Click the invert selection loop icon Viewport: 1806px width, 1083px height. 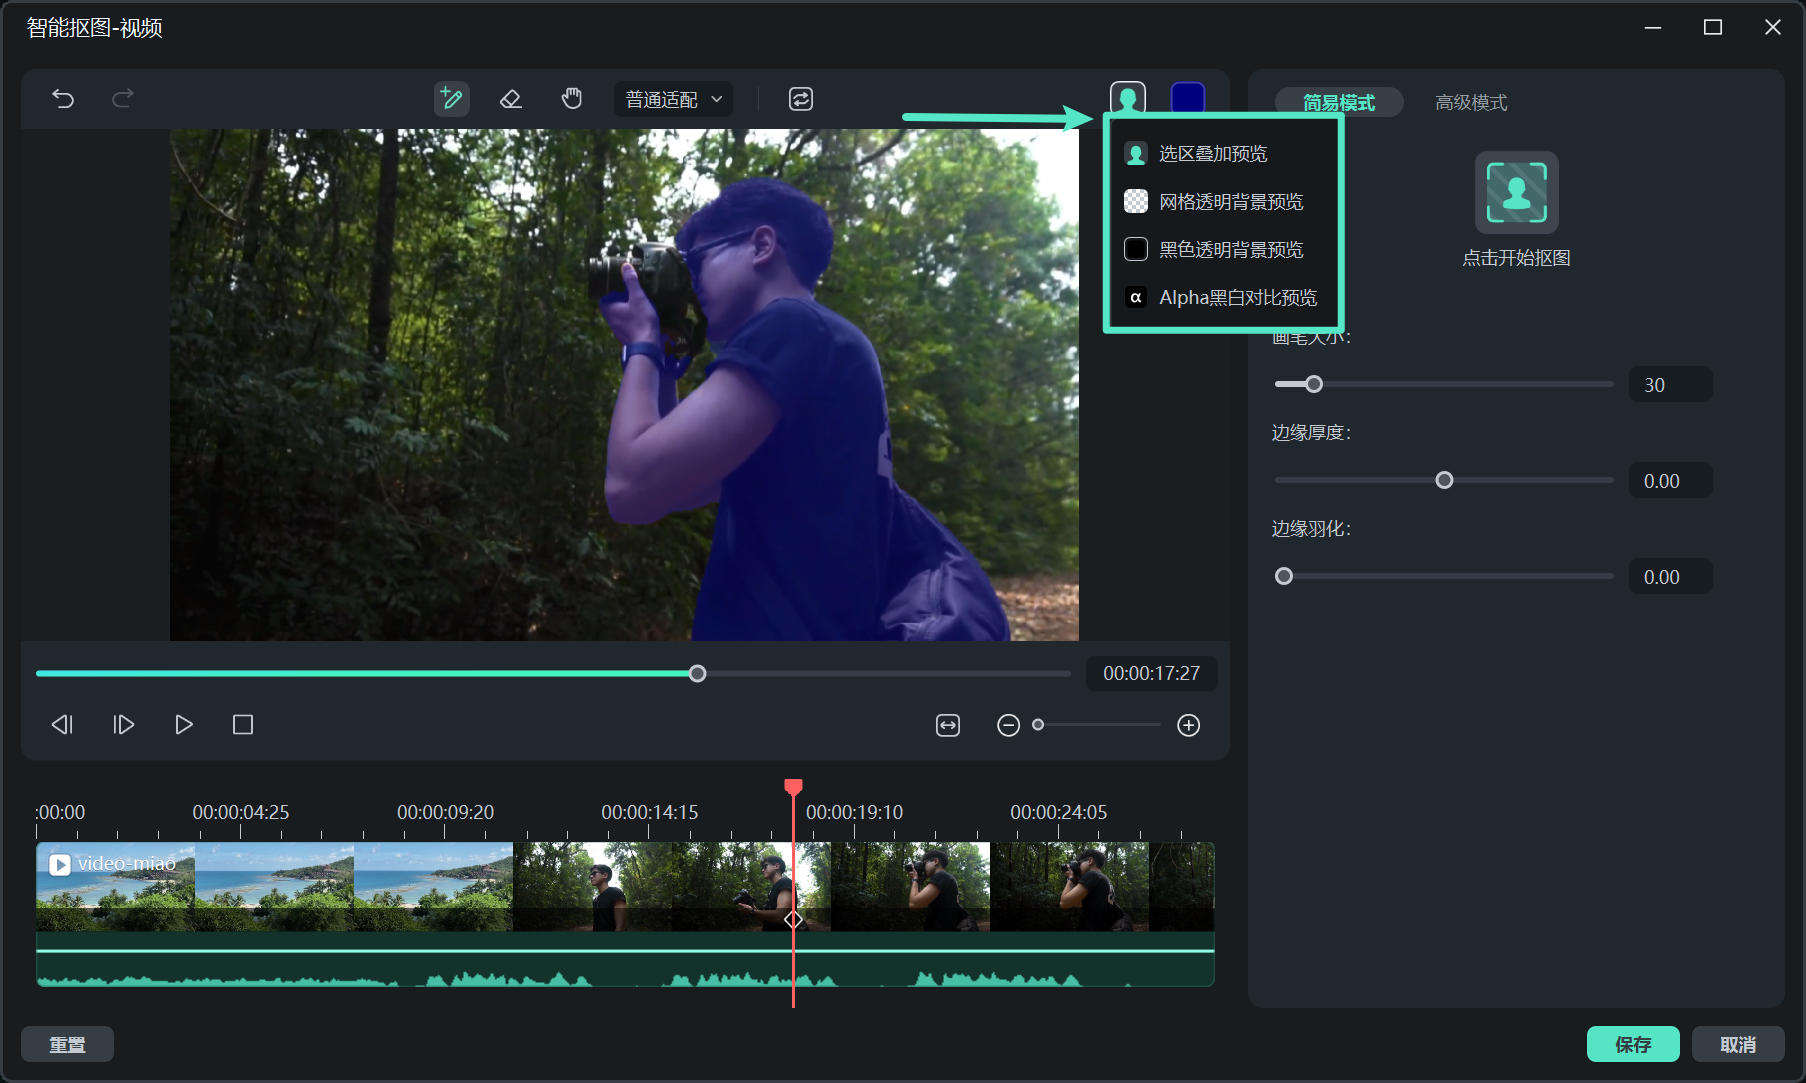coord(801,99)
